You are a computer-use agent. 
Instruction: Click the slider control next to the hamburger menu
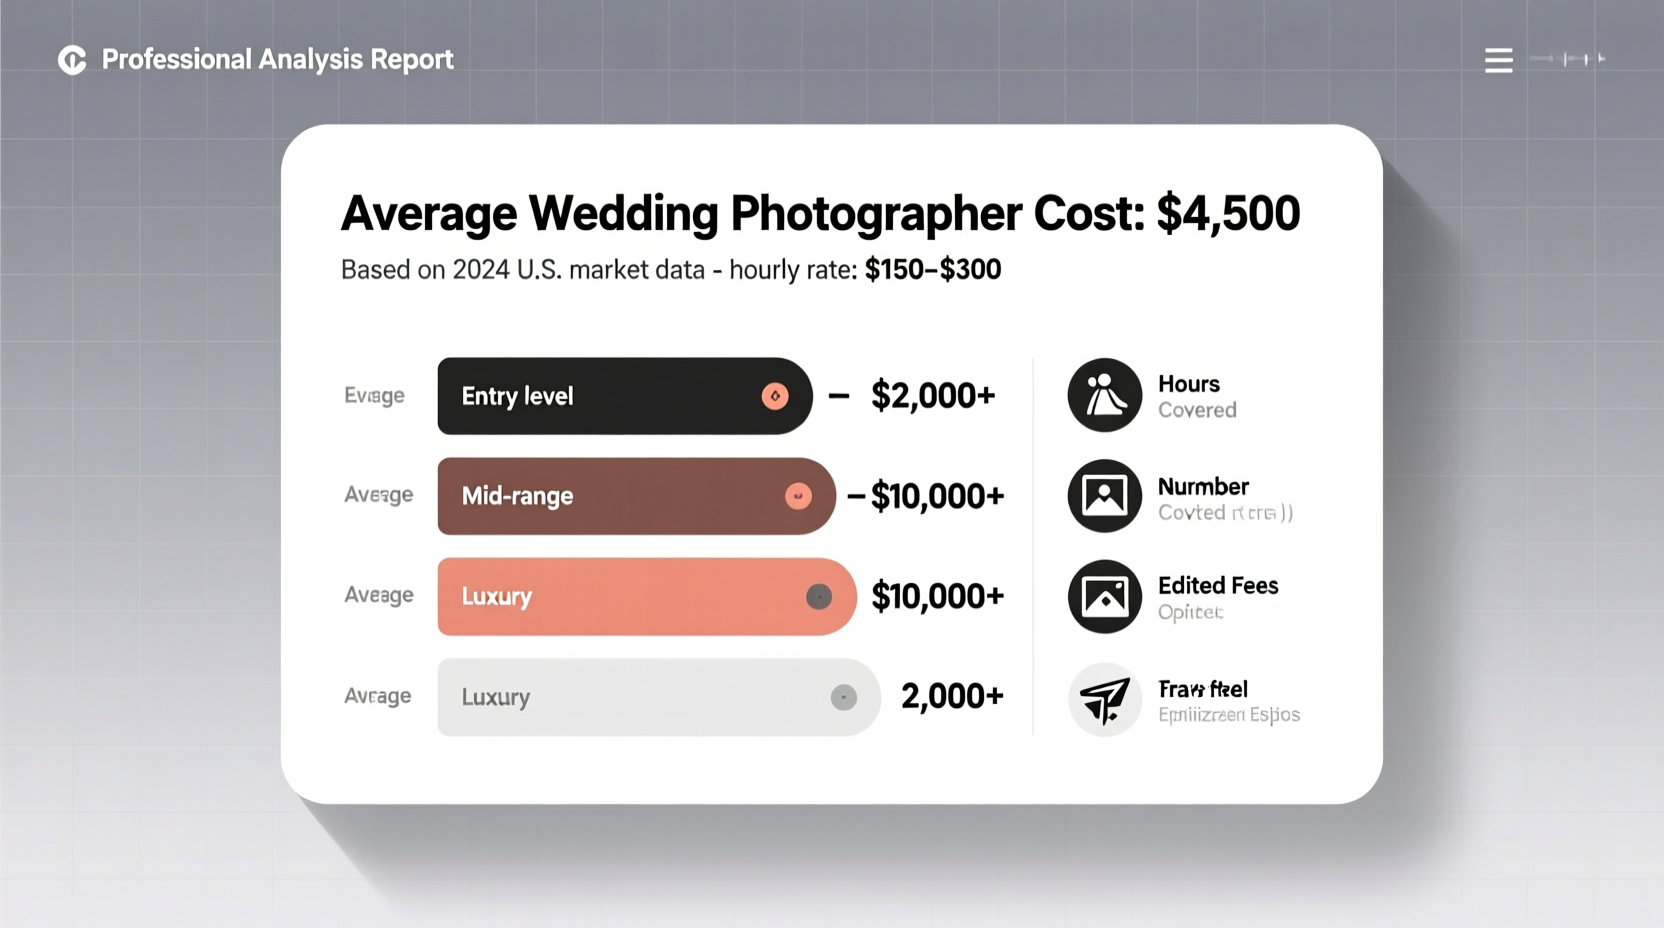1570,59
